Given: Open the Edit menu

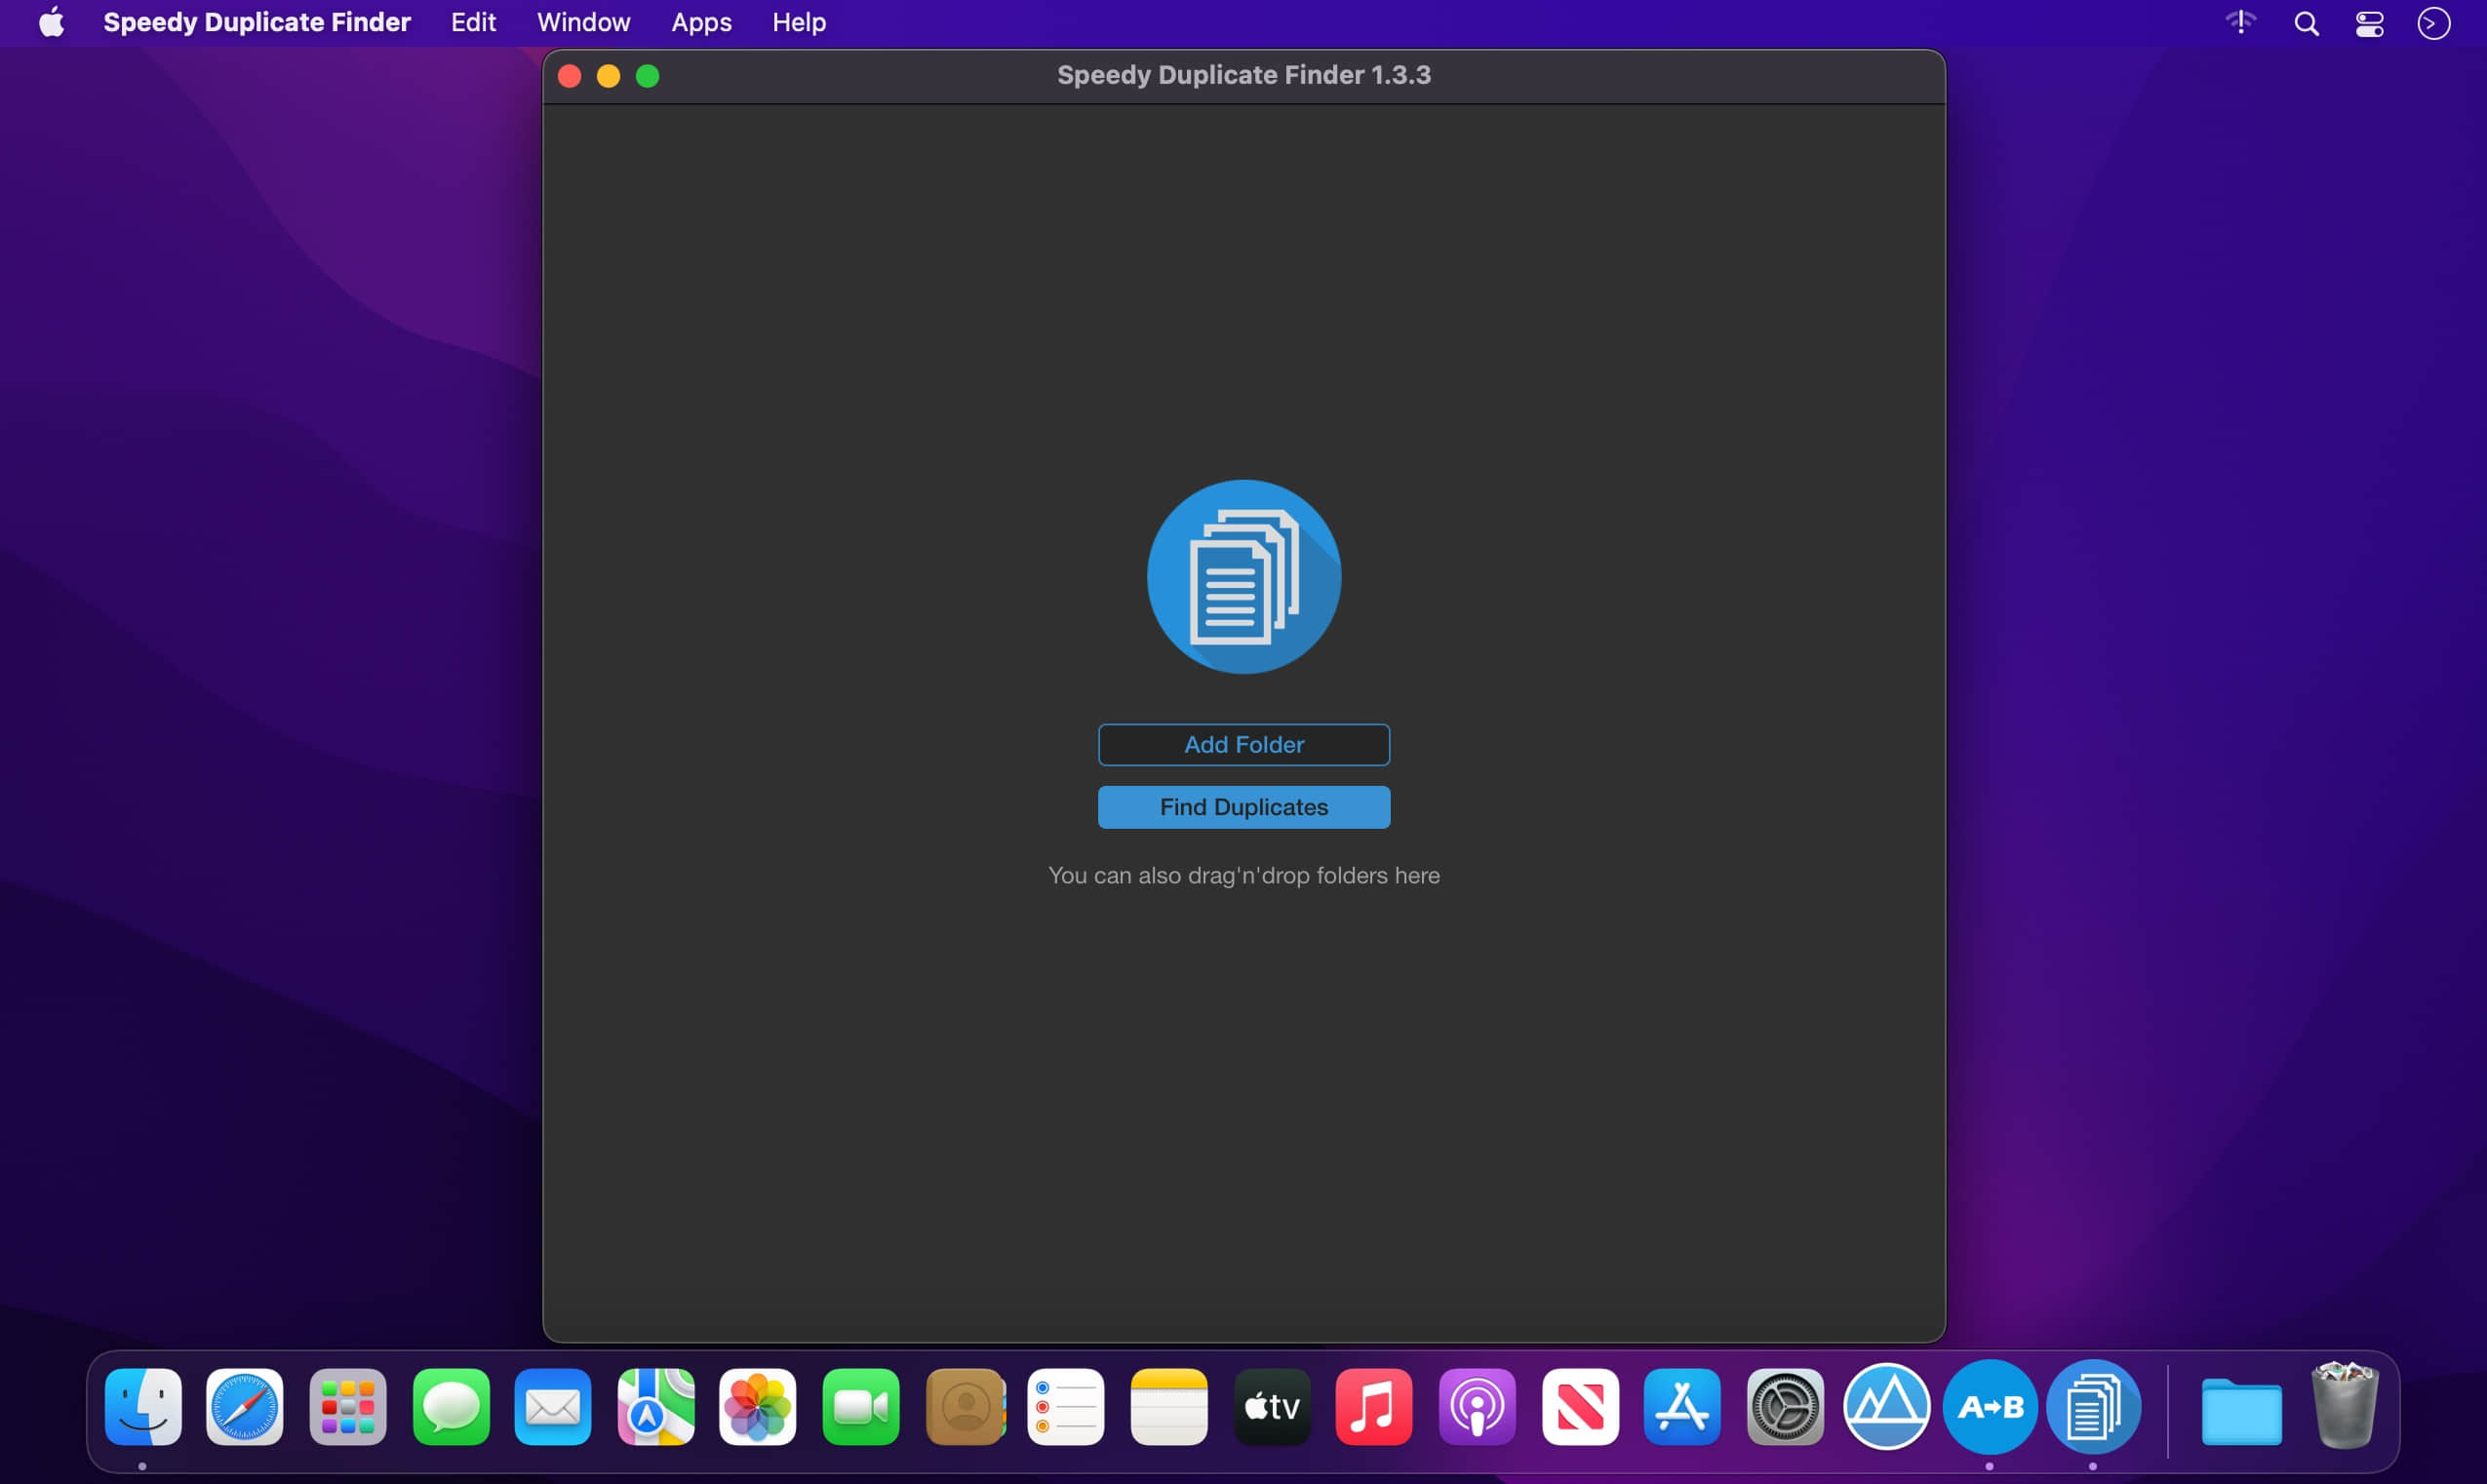Looking at the screenshot, I should [473, 22].
